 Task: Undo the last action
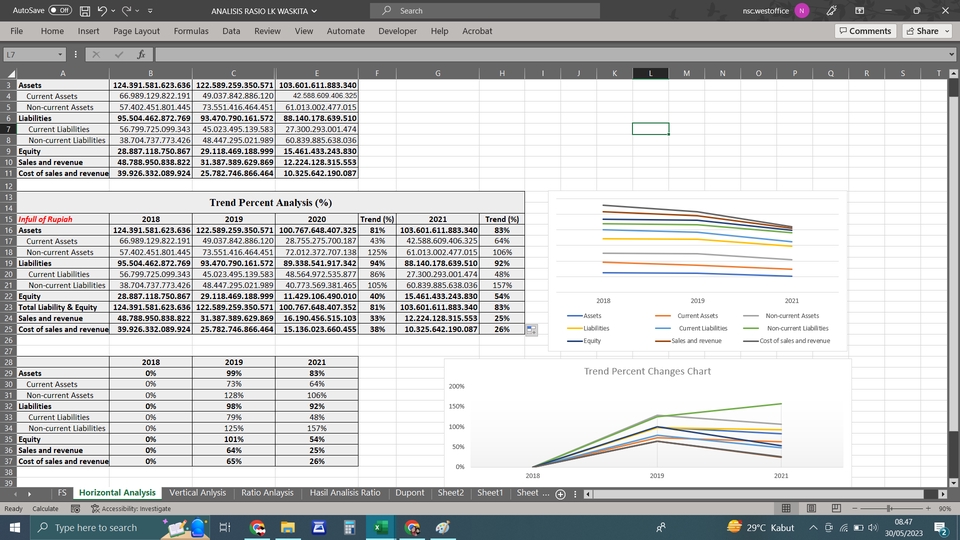102,10
